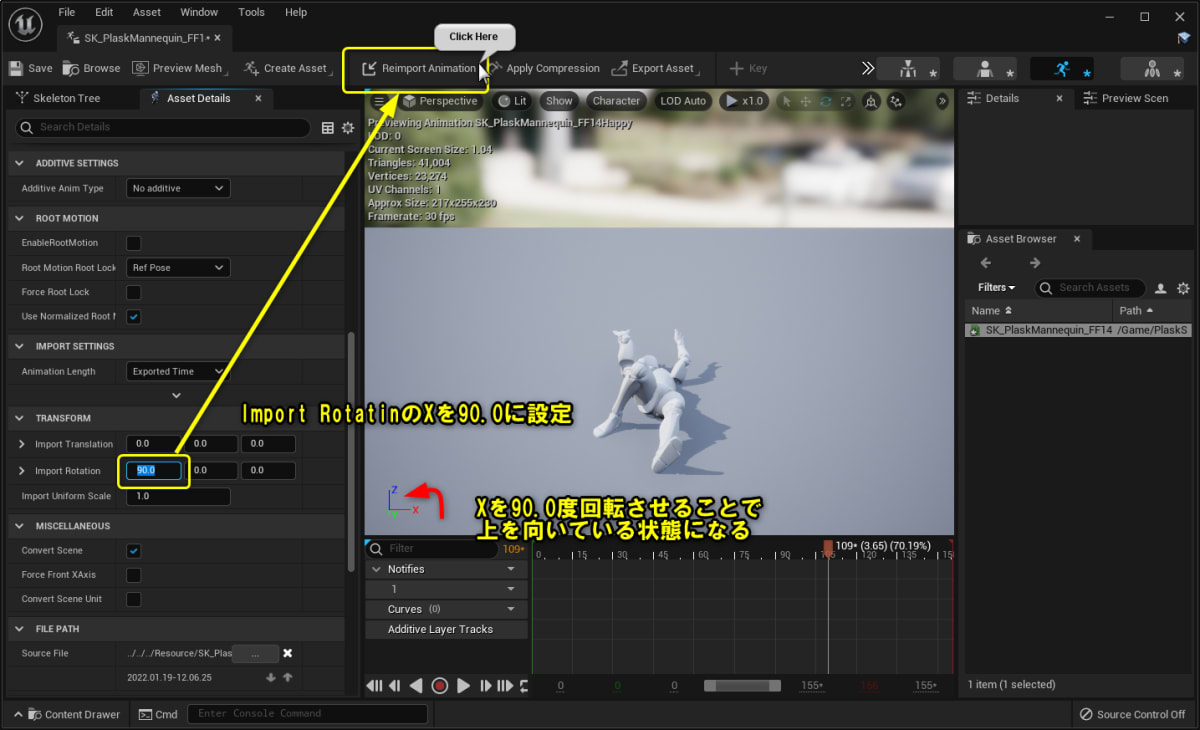The image size is (1200, 730).
Task: Open the Asset Details settings gear
Action: [348, 128]
